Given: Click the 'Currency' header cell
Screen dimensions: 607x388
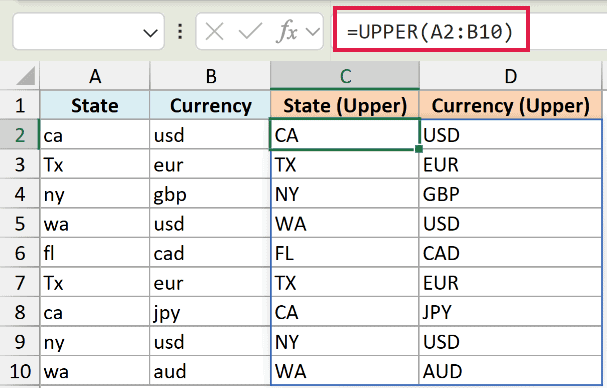Looking at the screenshot, I should 210,105.
